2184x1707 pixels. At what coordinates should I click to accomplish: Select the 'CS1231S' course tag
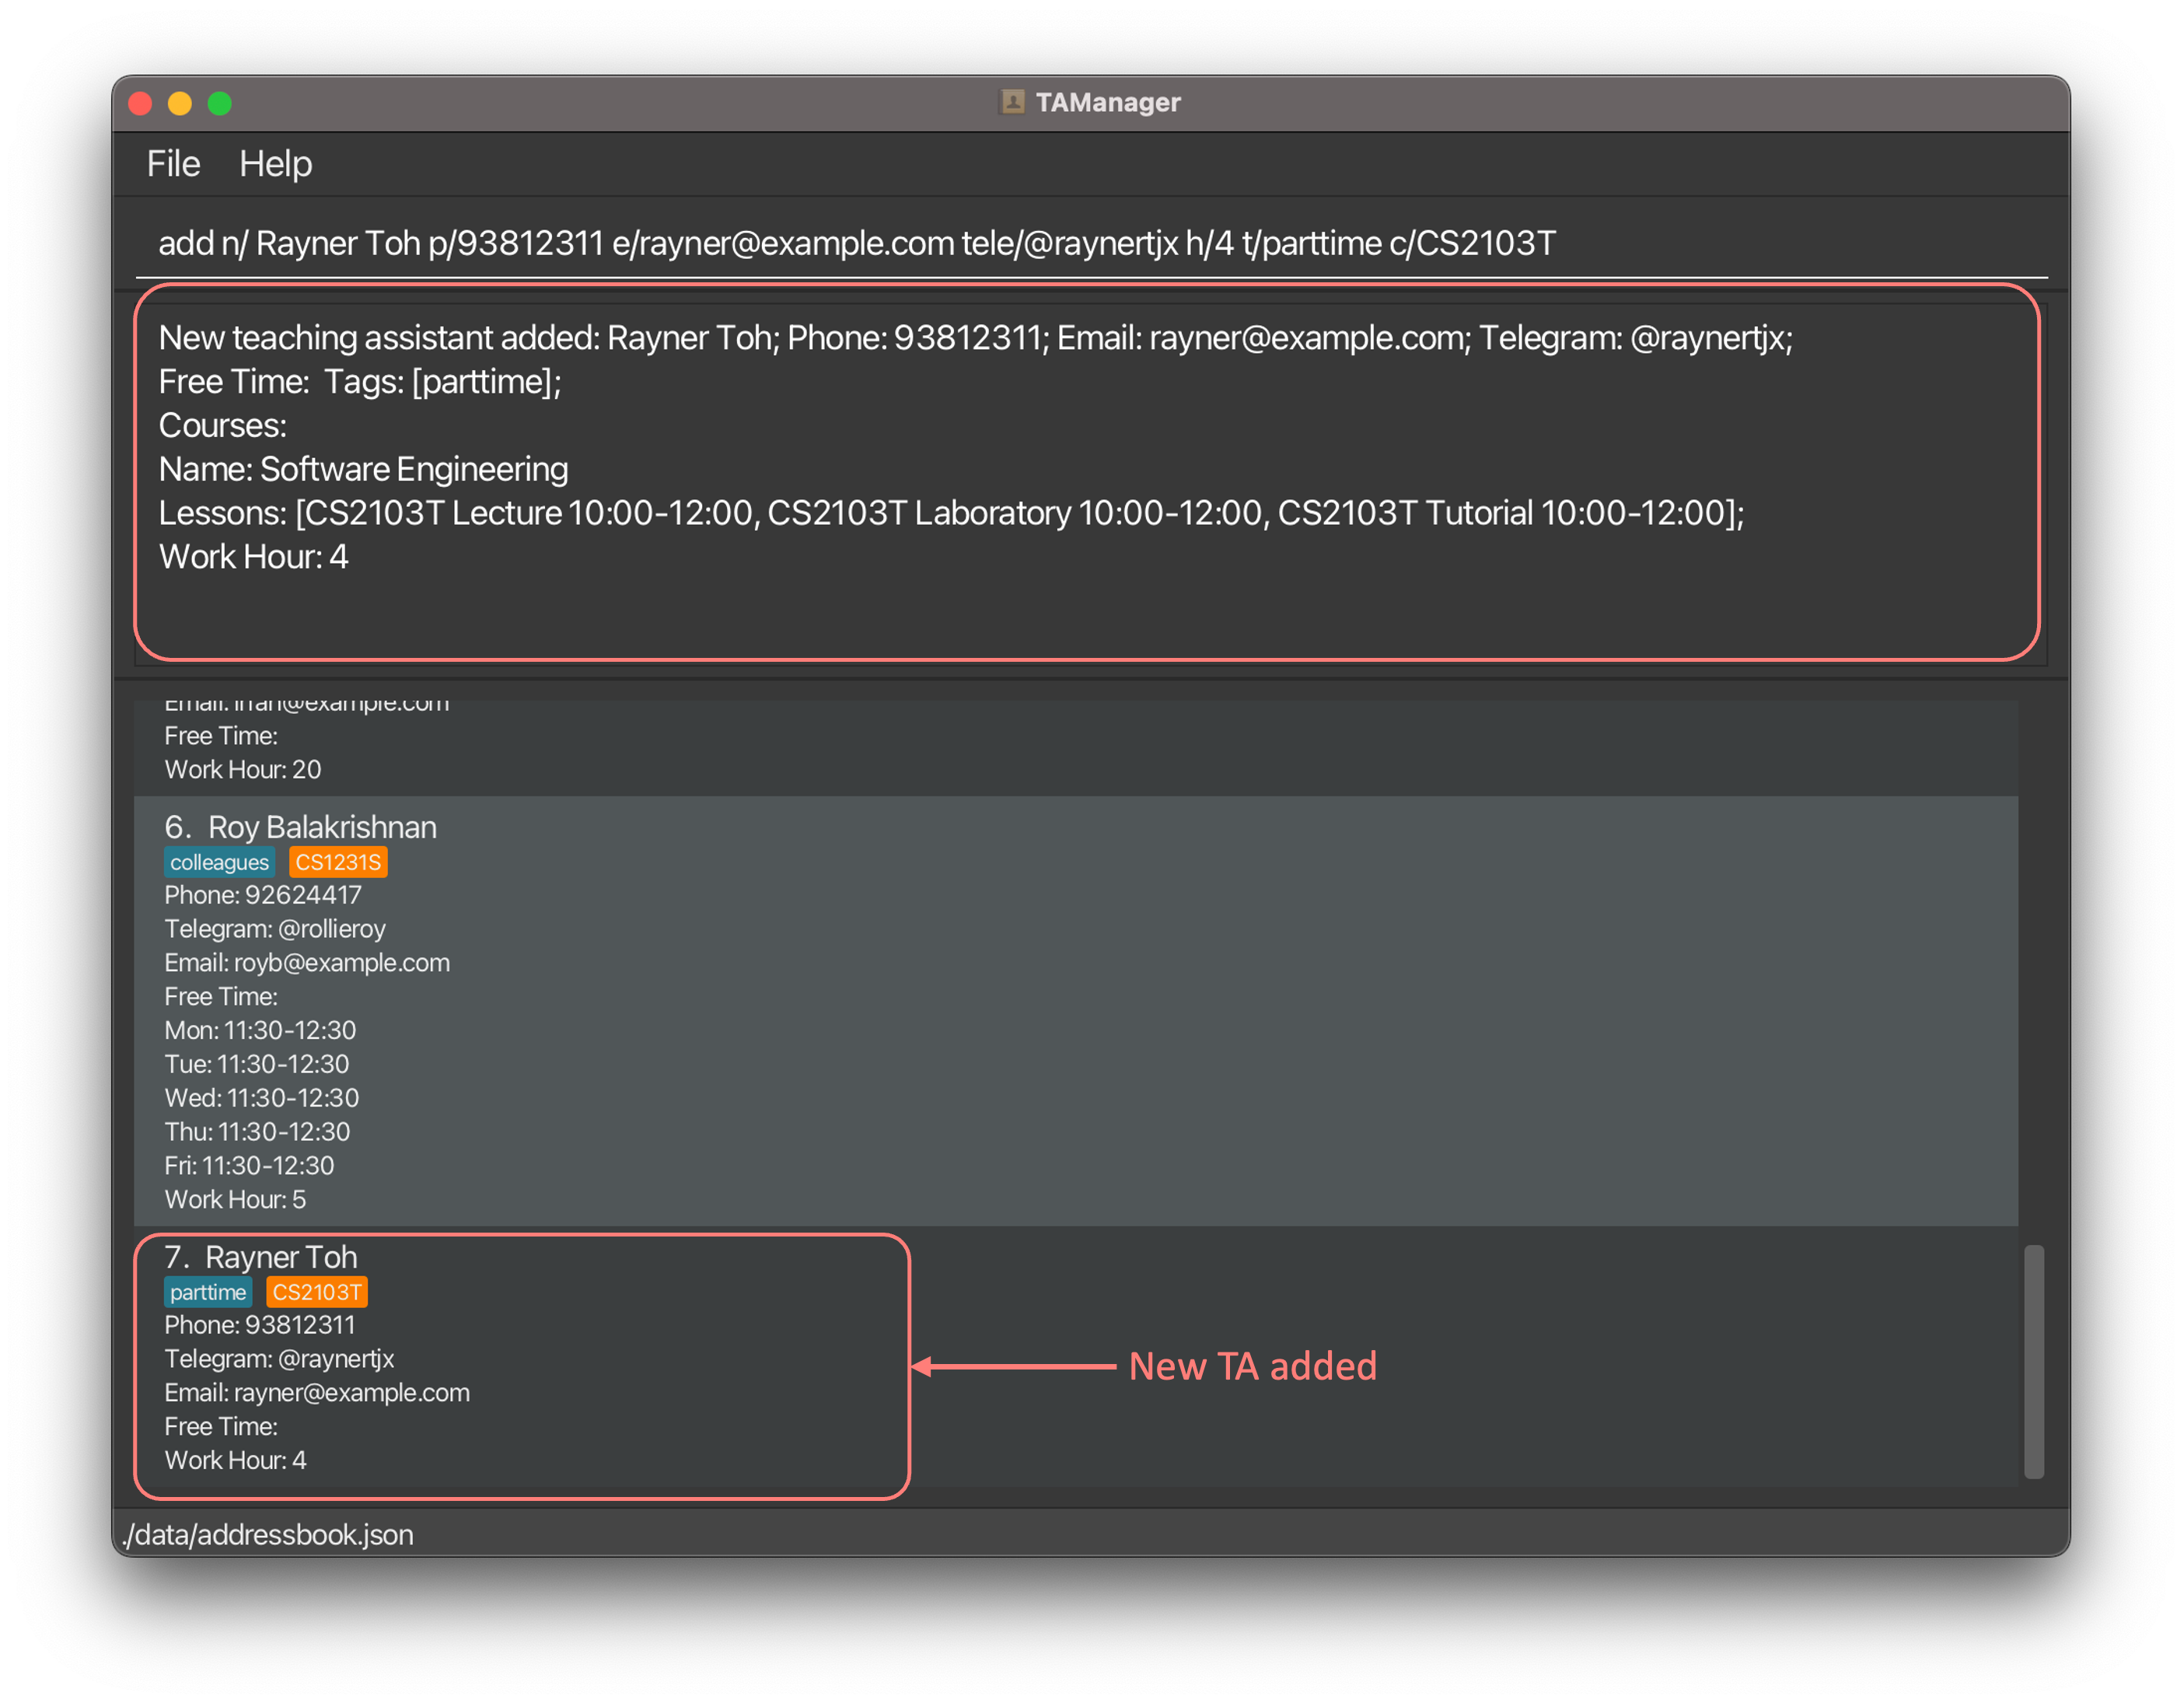pyautogui.click(x=338, y=862)
